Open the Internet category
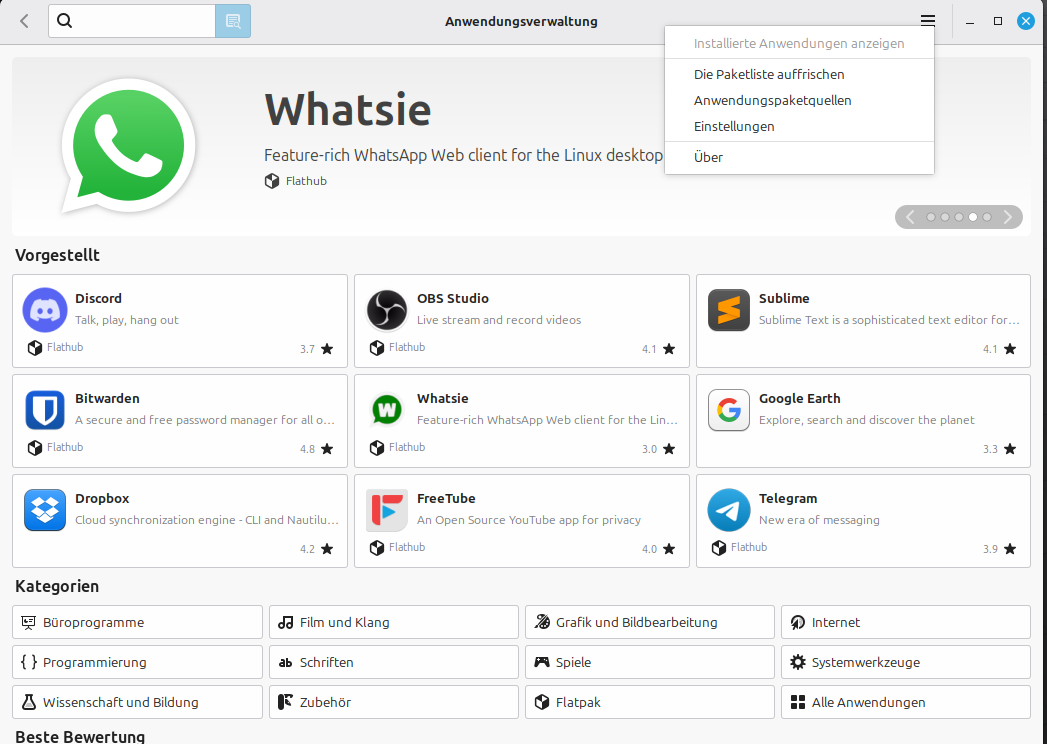Screen dimensions: 1047x744 [906, 622]
